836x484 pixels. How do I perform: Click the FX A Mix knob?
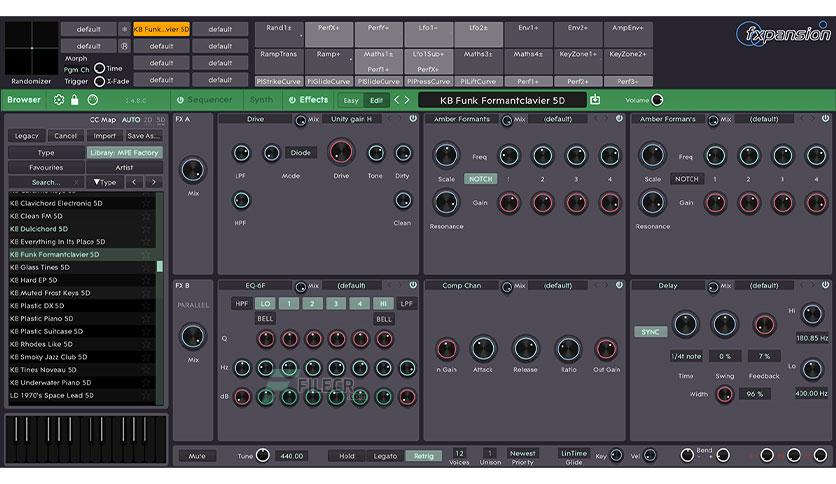tap(192, 170)
